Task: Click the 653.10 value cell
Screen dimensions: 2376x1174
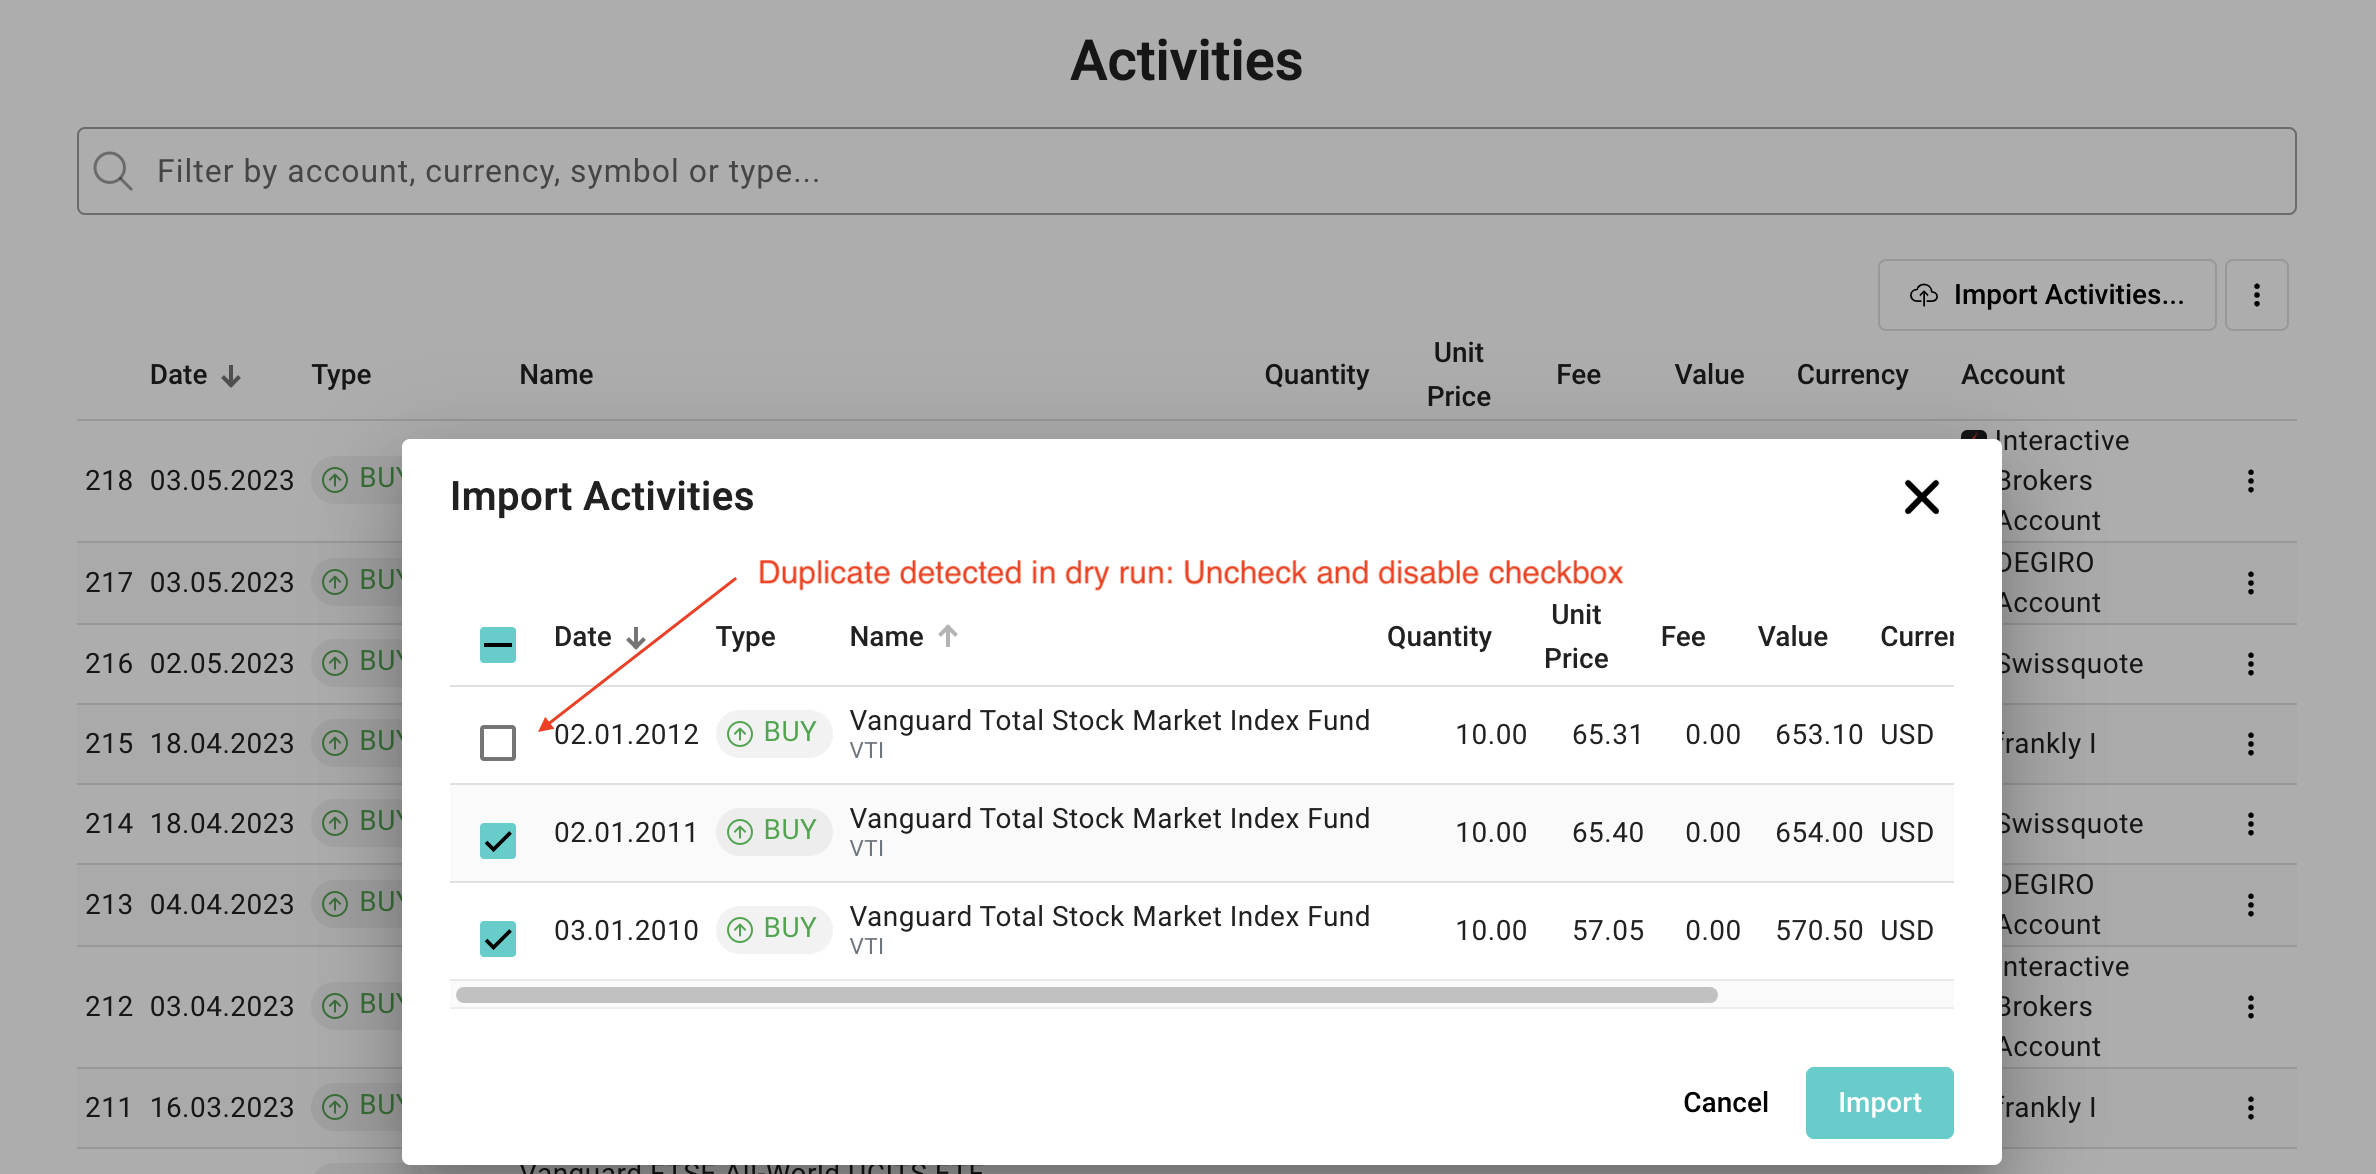Action: coord(1818,735)
